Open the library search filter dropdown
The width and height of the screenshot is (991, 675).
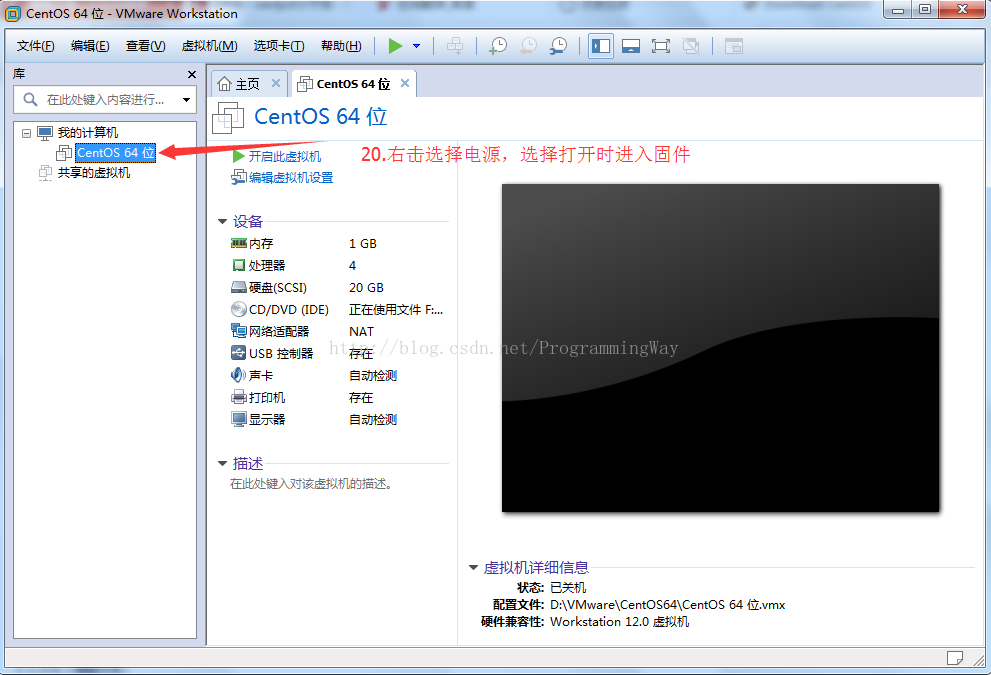click(x=186, y=100)
